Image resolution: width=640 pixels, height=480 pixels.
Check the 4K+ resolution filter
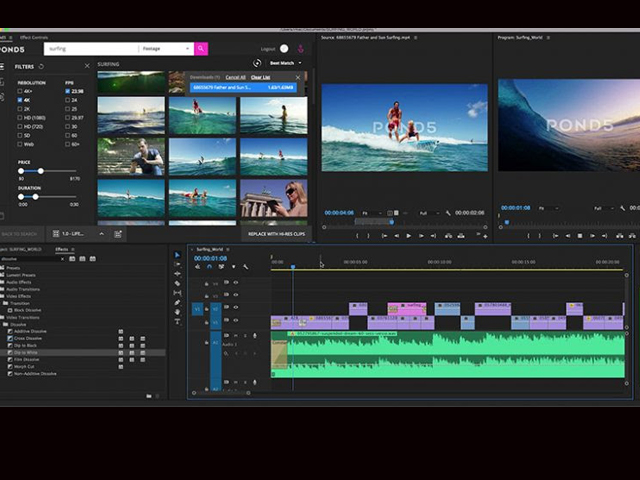tap(20, 91)
